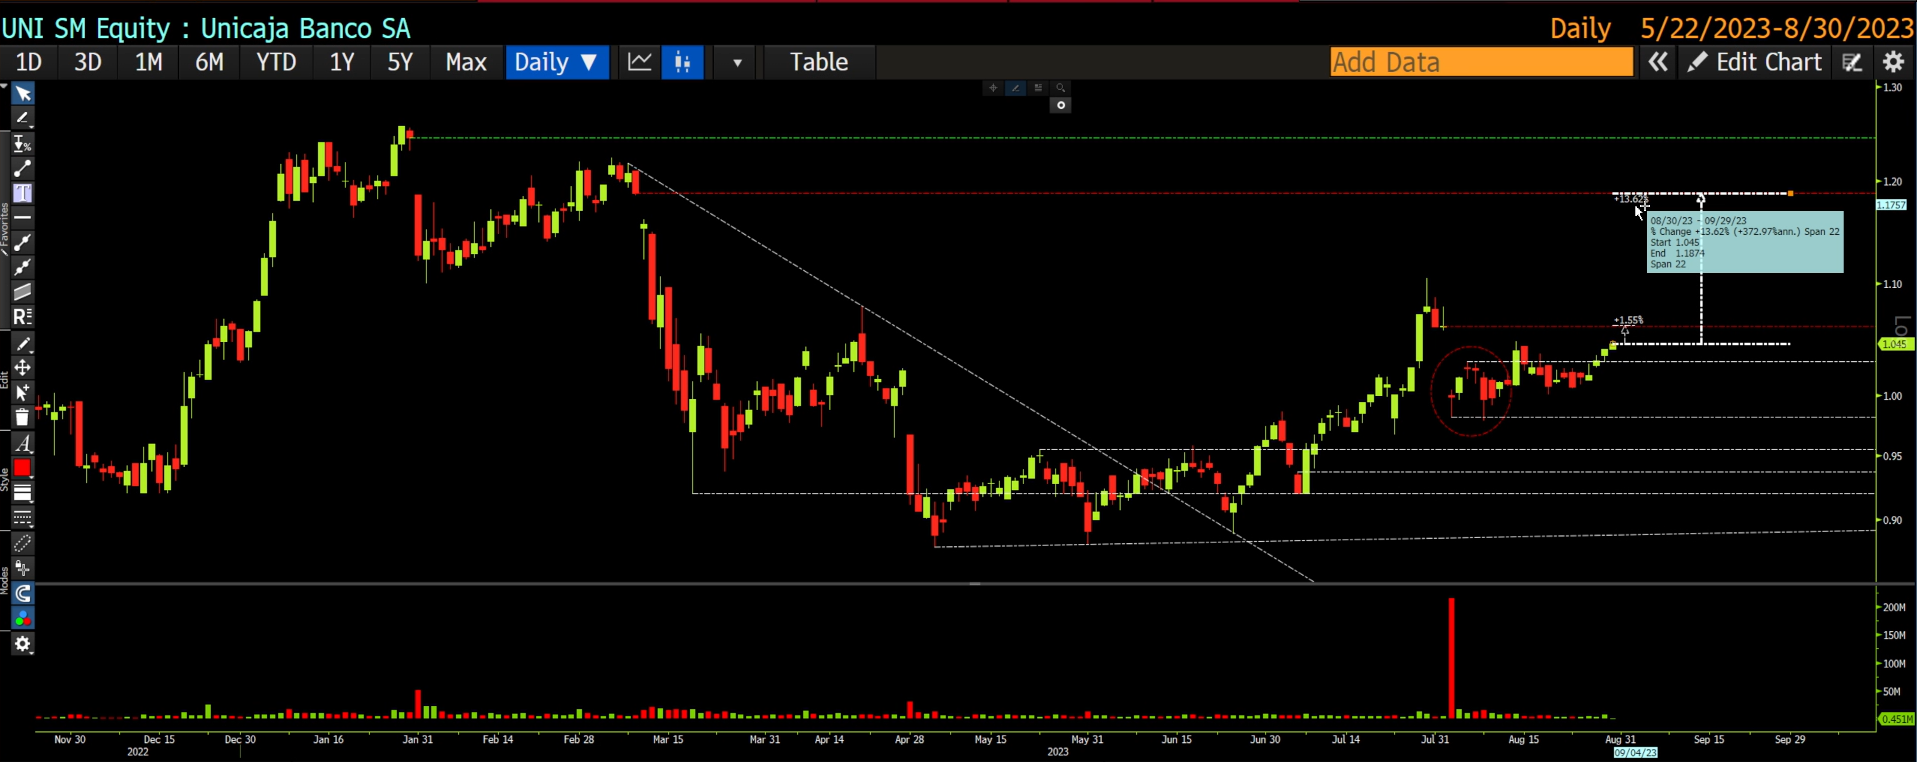Toggle the annotations pencil icon in header
This screenshot has width=1917, height=762.
pos(1852,62)
